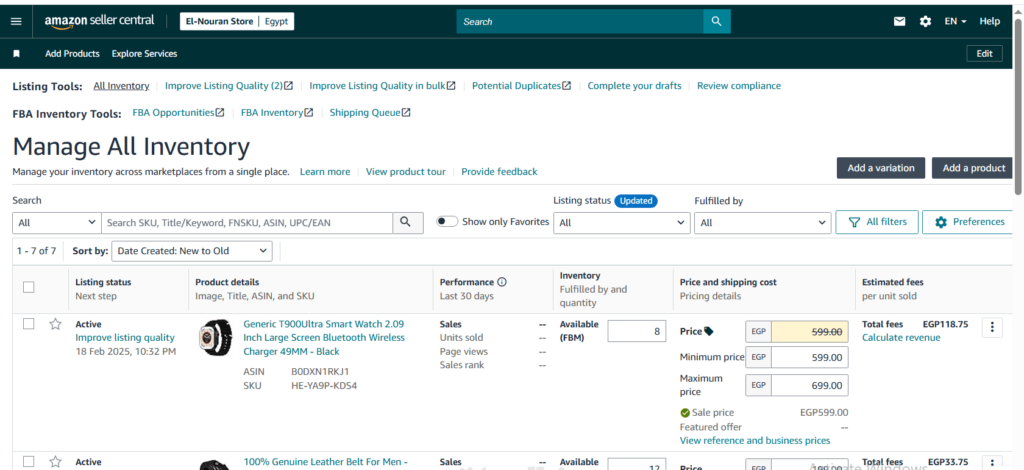Click the Available quantity field showing 8
The image size is (1024, 470).
637,331
